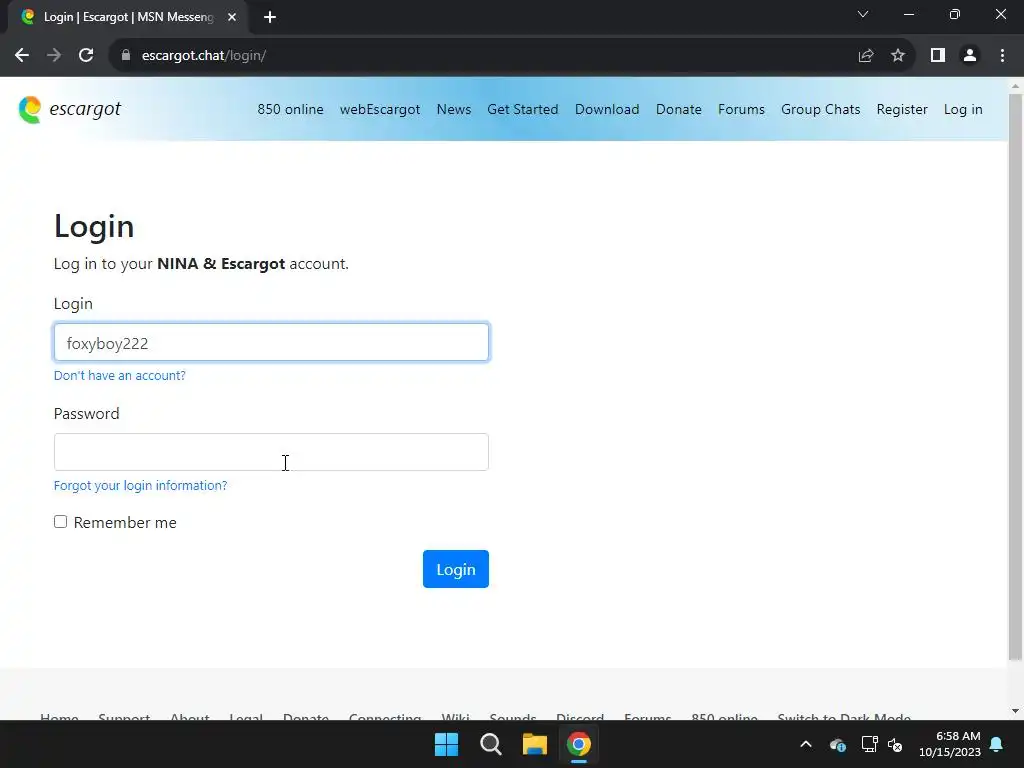Reload the page with the refresh icon
The width and height of the screenshot is (1024, 768).
point(86,56)
